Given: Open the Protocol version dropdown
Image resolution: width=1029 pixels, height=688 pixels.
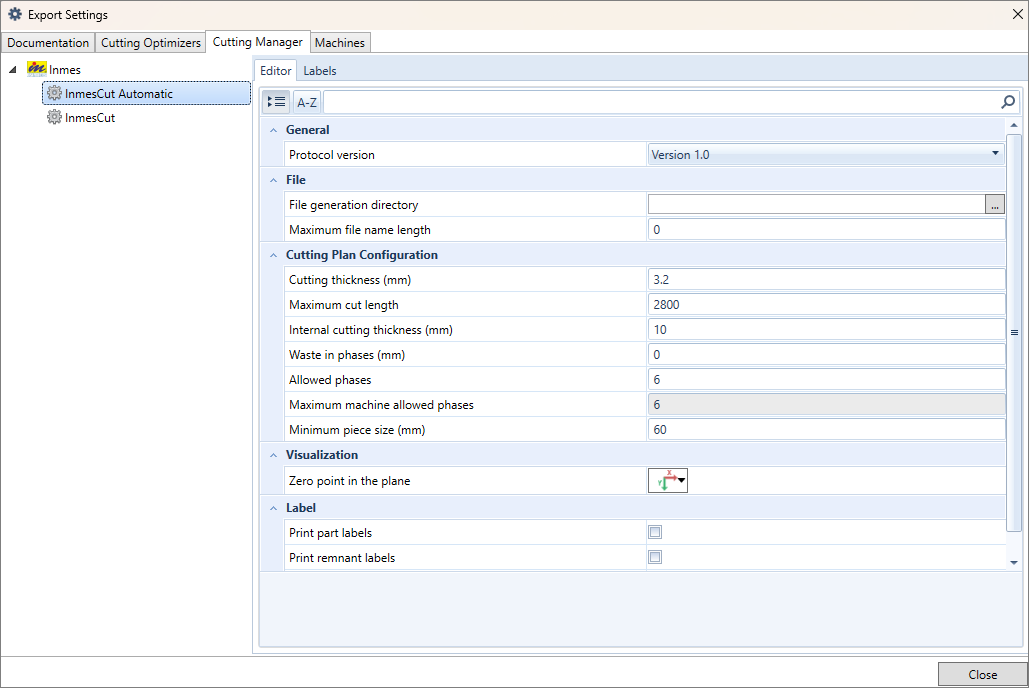Looking at the screenshot, I should [826, 154].
